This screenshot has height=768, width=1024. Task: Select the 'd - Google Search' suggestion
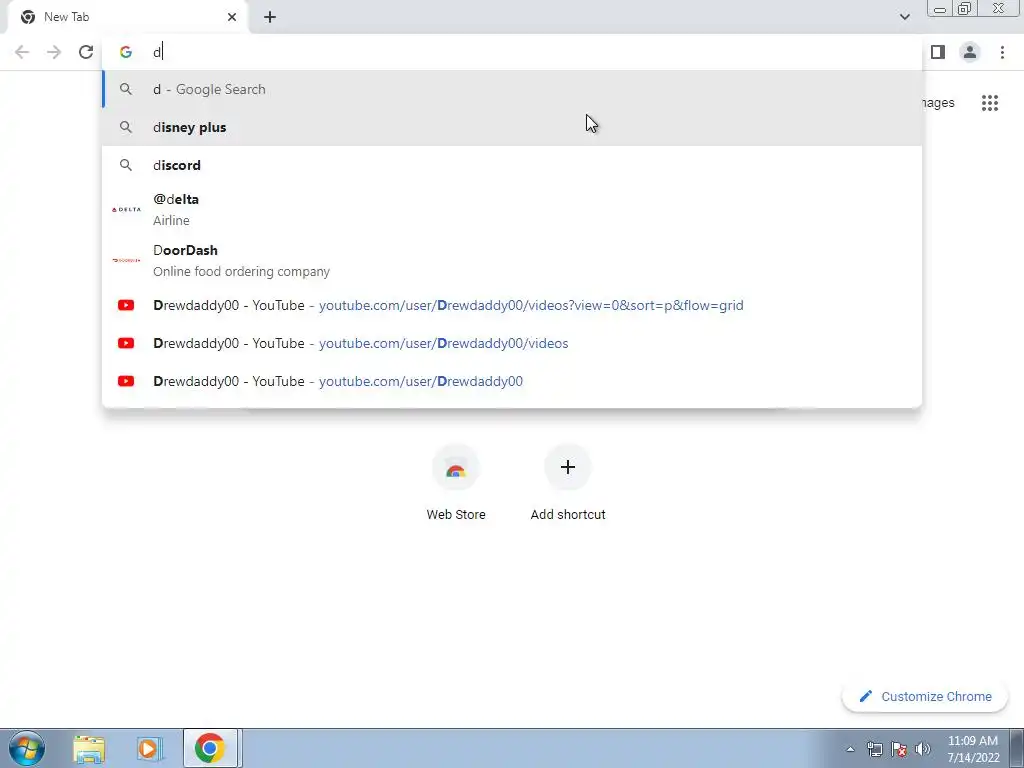pyautogui.click(x=512, y=89)
